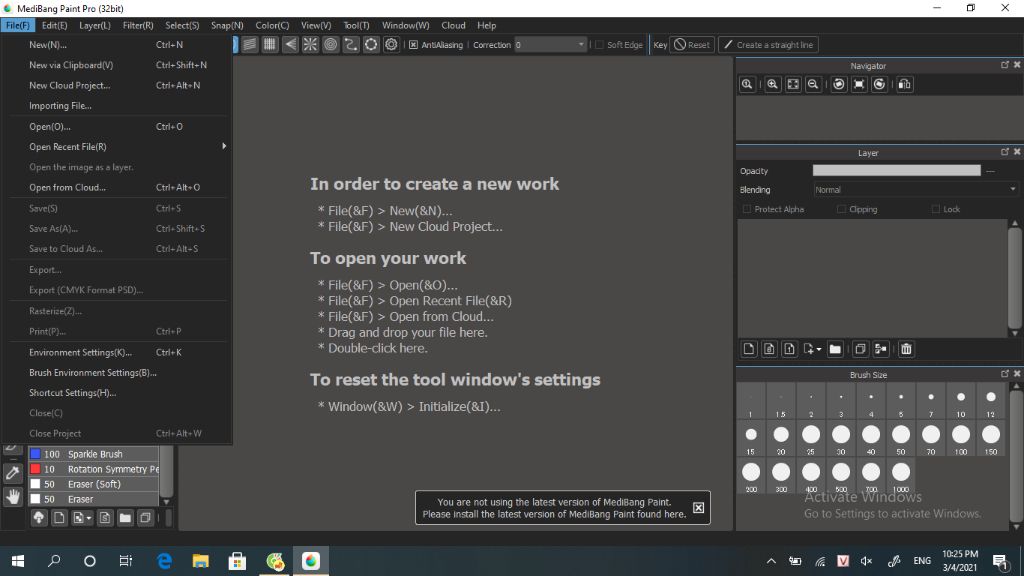Screen dimensions: 1024x576
Task: Open Microsoft Edge from the taskbar
Action: [165, 560]
